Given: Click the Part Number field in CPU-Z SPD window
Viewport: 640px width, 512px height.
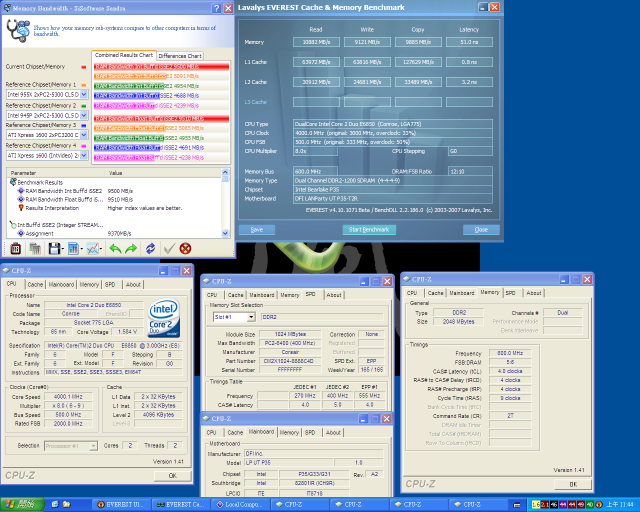Looking at the screenshot, I should click(290, 361).
